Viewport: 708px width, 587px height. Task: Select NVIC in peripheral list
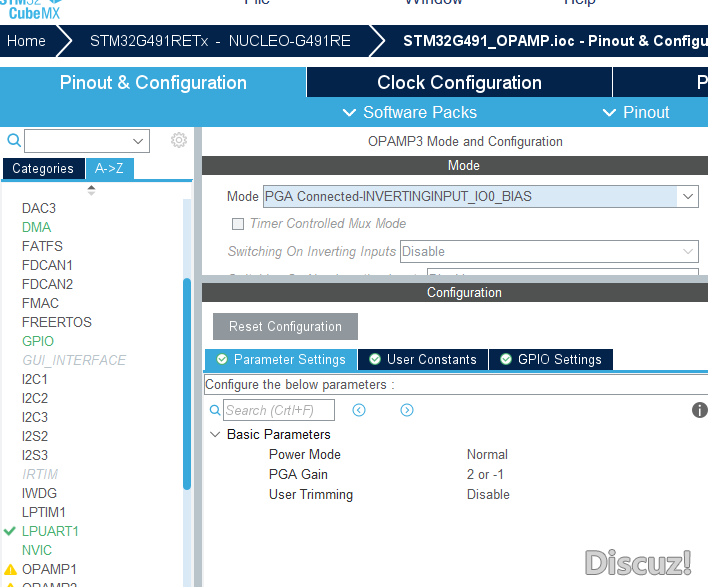pyautogui.click(x=37, y=550)
